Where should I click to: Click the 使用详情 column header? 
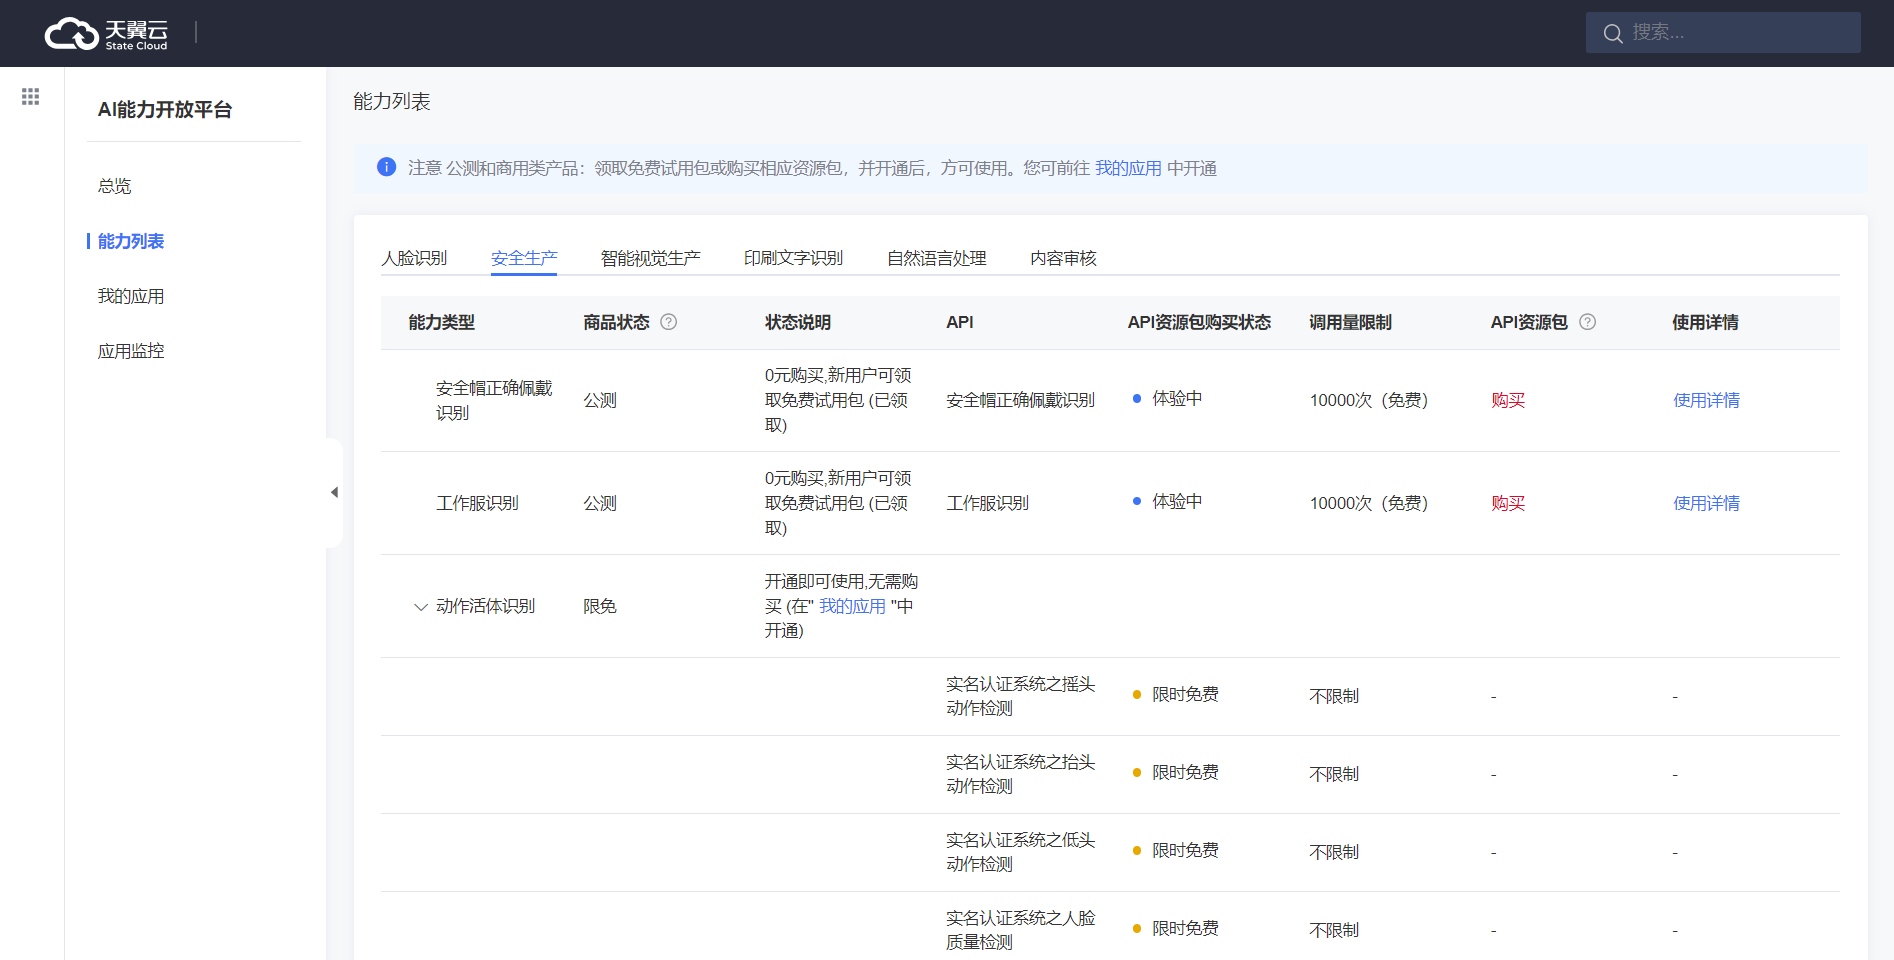pos(1706,322)
